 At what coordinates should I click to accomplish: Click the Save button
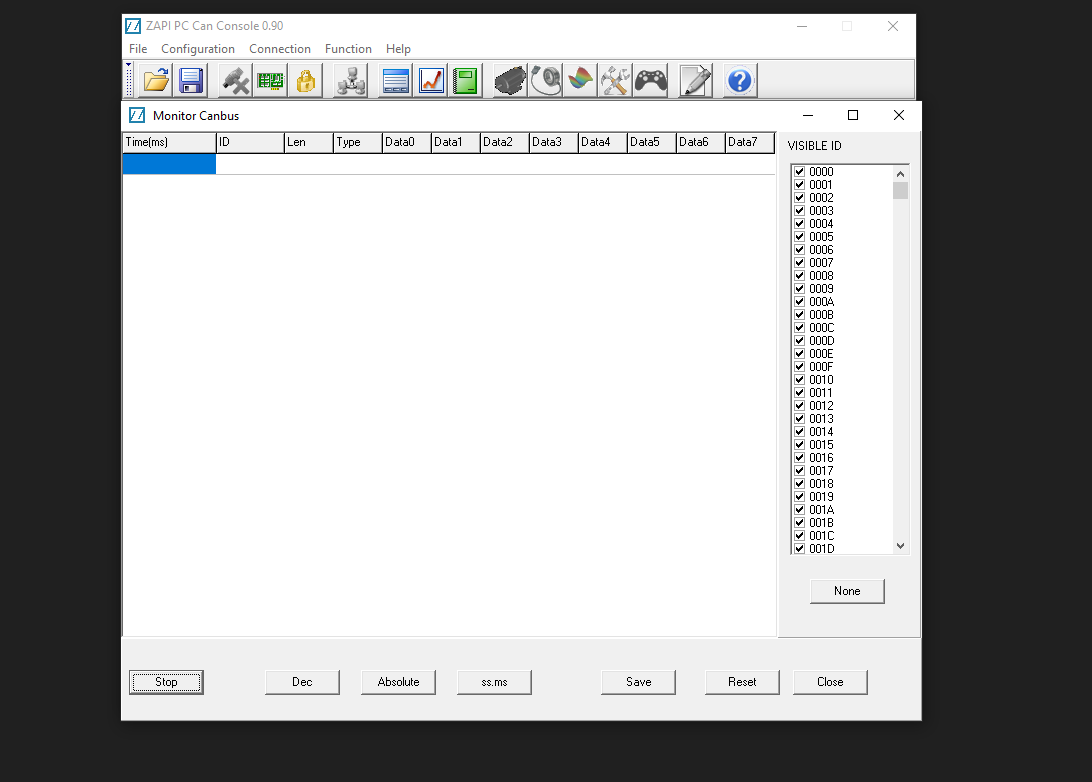pos(639,682)
